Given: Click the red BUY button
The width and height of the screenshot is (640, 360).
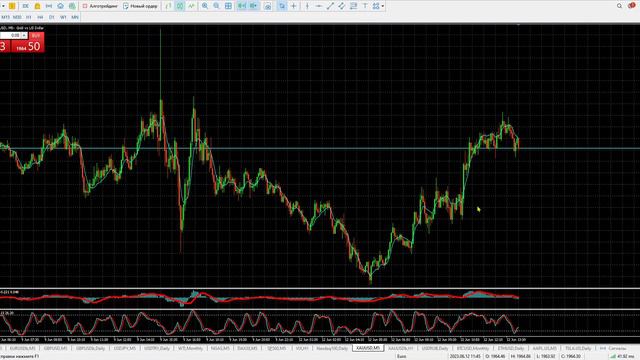Looking at the screenshot, I should pos(36,36).
